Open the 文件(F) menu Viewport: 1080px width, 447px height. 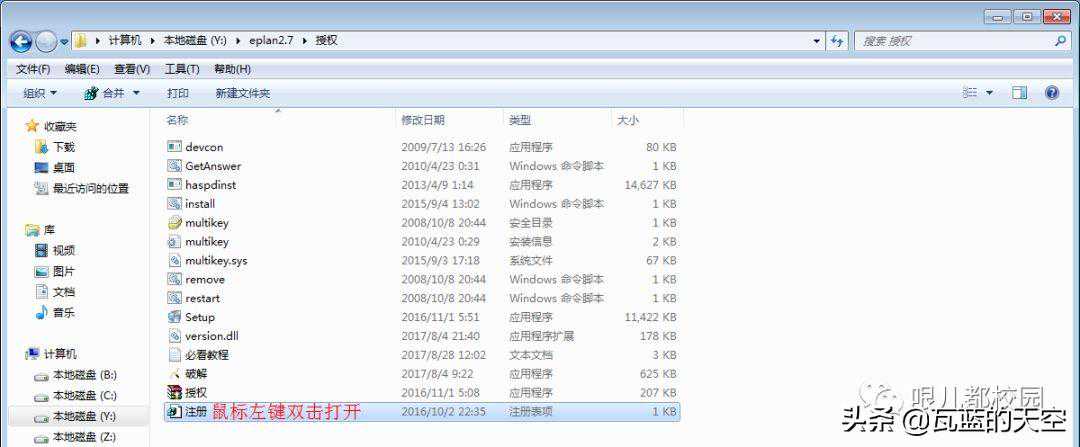[x=33, y=69]
